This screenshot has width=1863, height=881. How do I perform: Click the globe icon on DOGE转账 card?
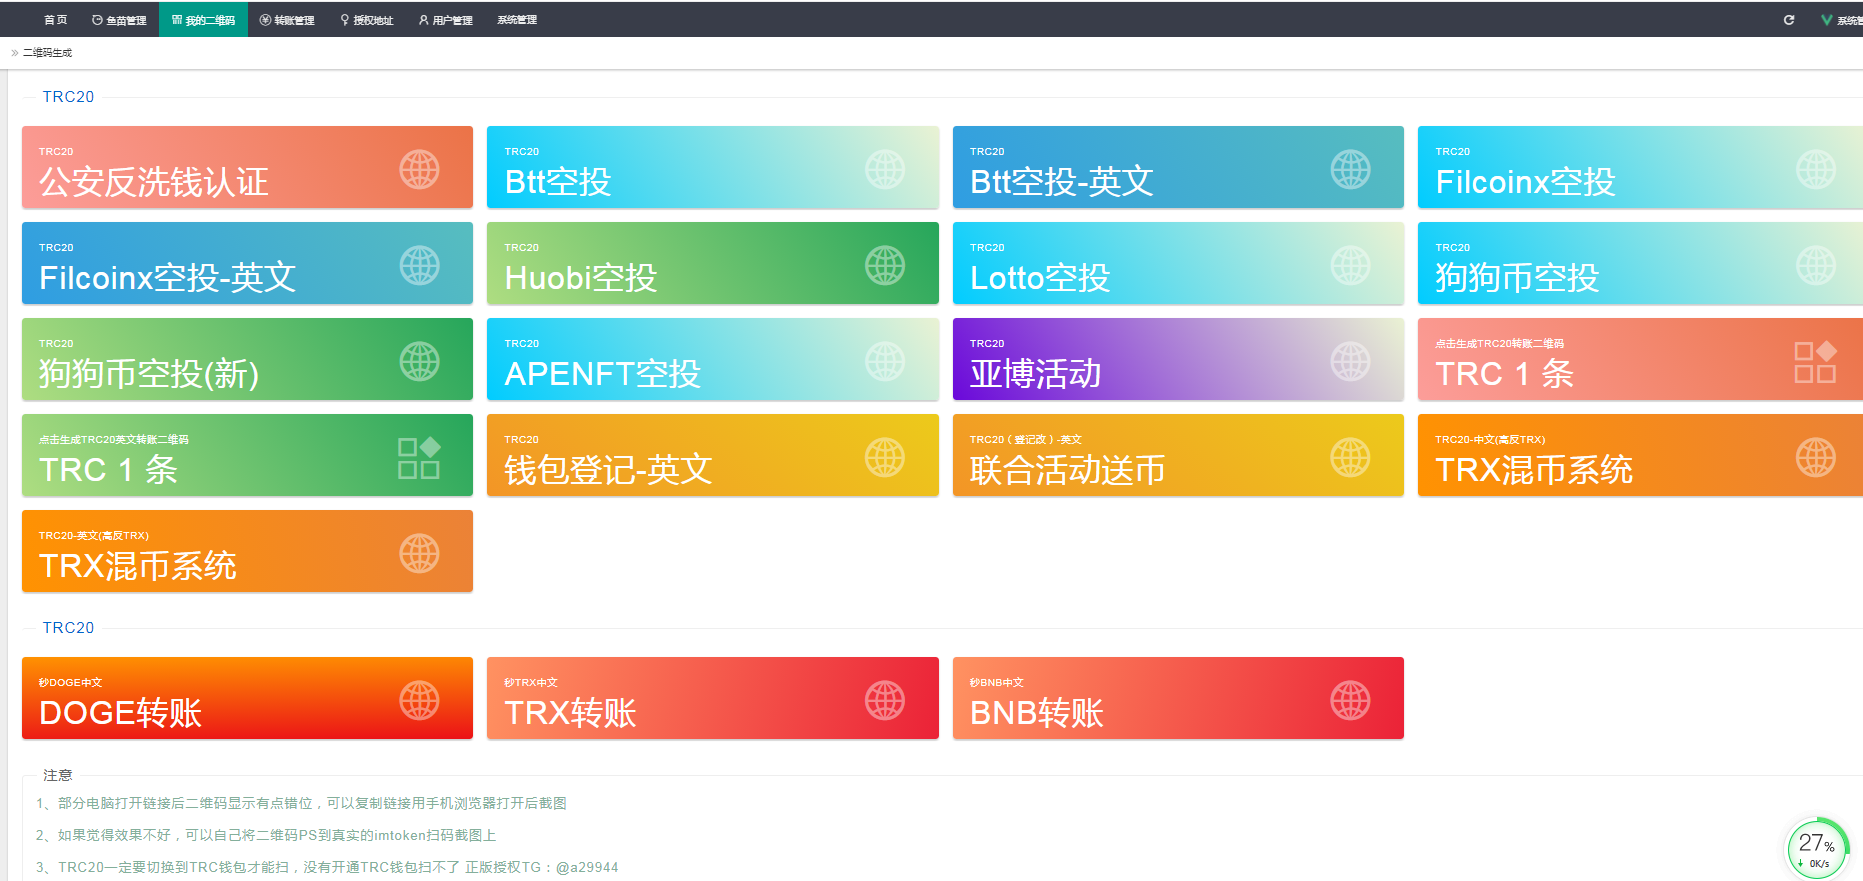click(419, 700)
